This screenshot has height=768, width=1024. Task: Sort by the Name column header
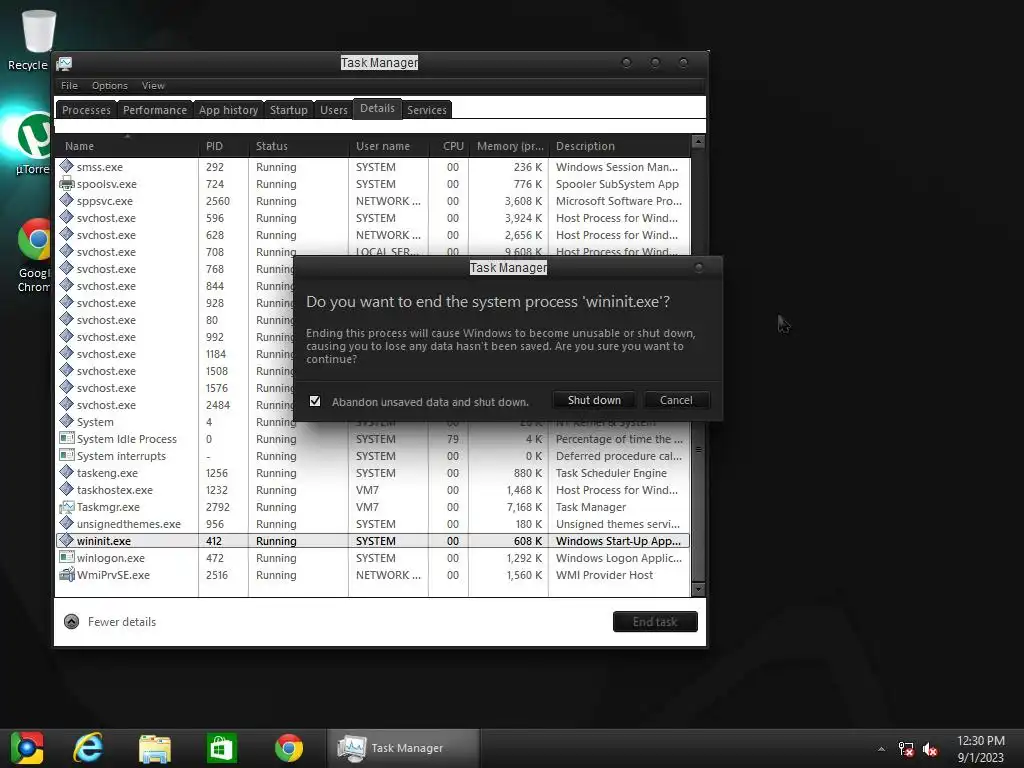click(127, 146)
